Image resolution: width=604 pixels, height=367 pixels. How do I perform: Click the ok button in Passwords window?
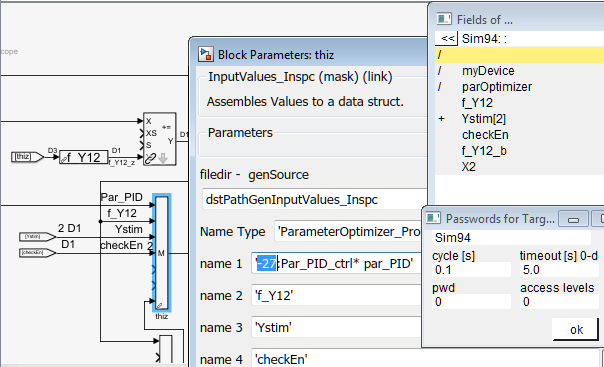pos(576,330)
